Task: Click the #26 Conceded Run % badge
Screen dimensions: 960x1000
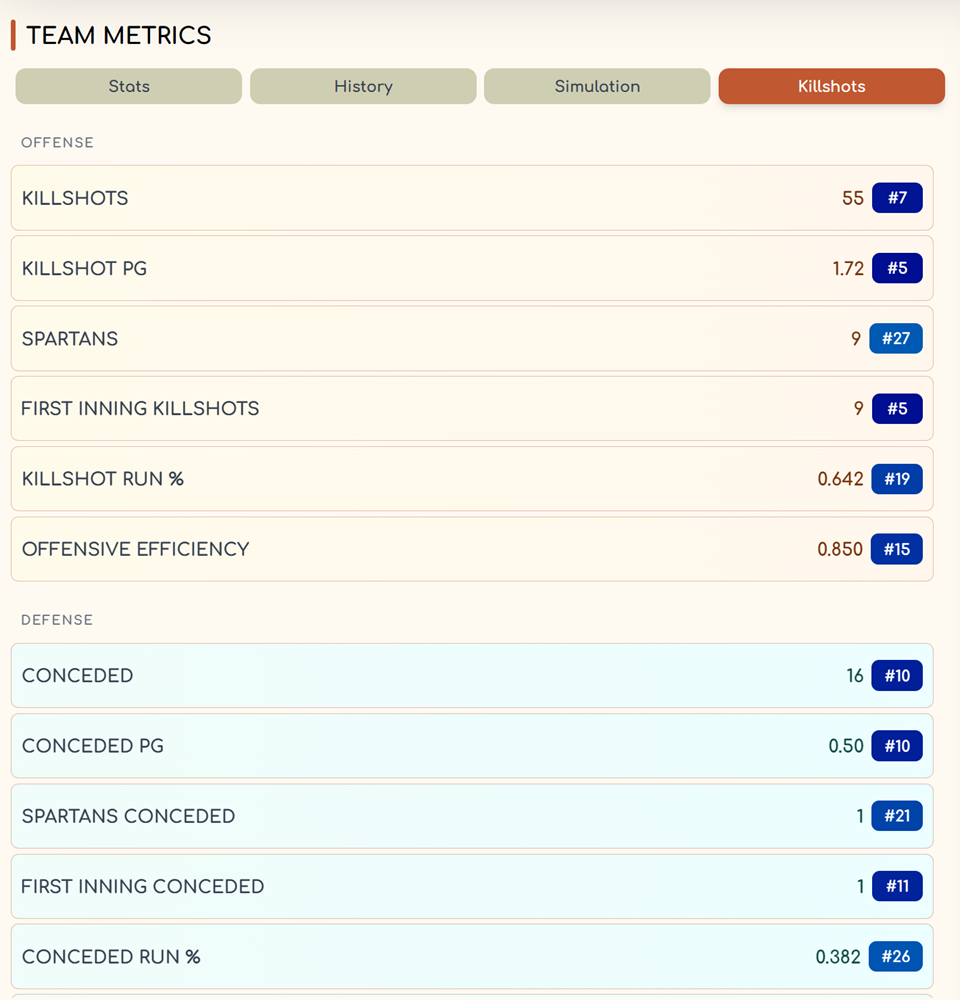Action: coord(895,957)
